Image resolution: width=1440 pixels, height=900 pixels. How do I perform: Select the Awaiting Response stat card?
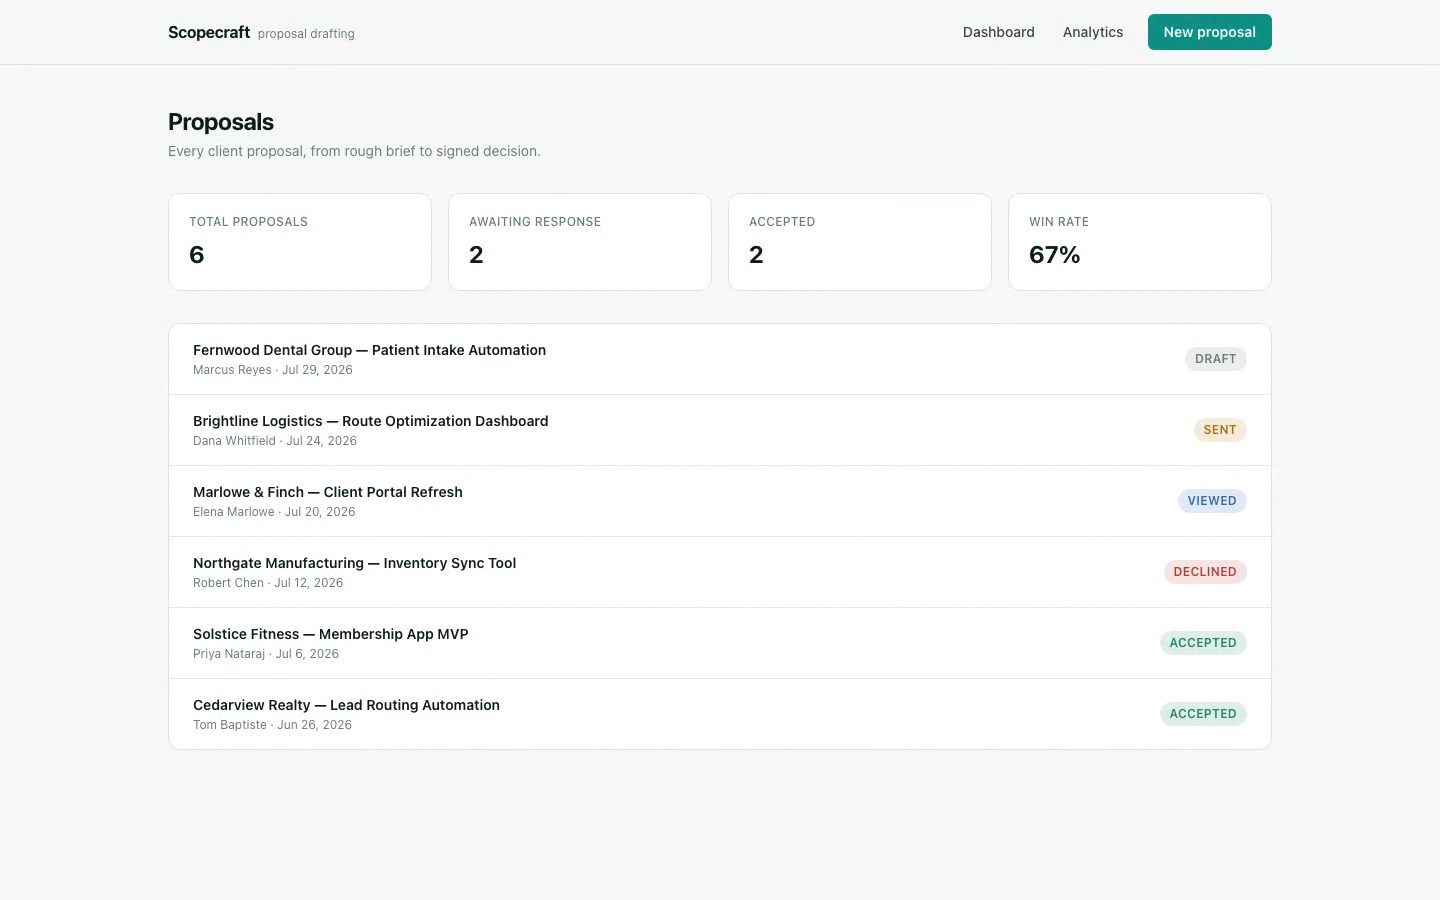pos(580,242)
